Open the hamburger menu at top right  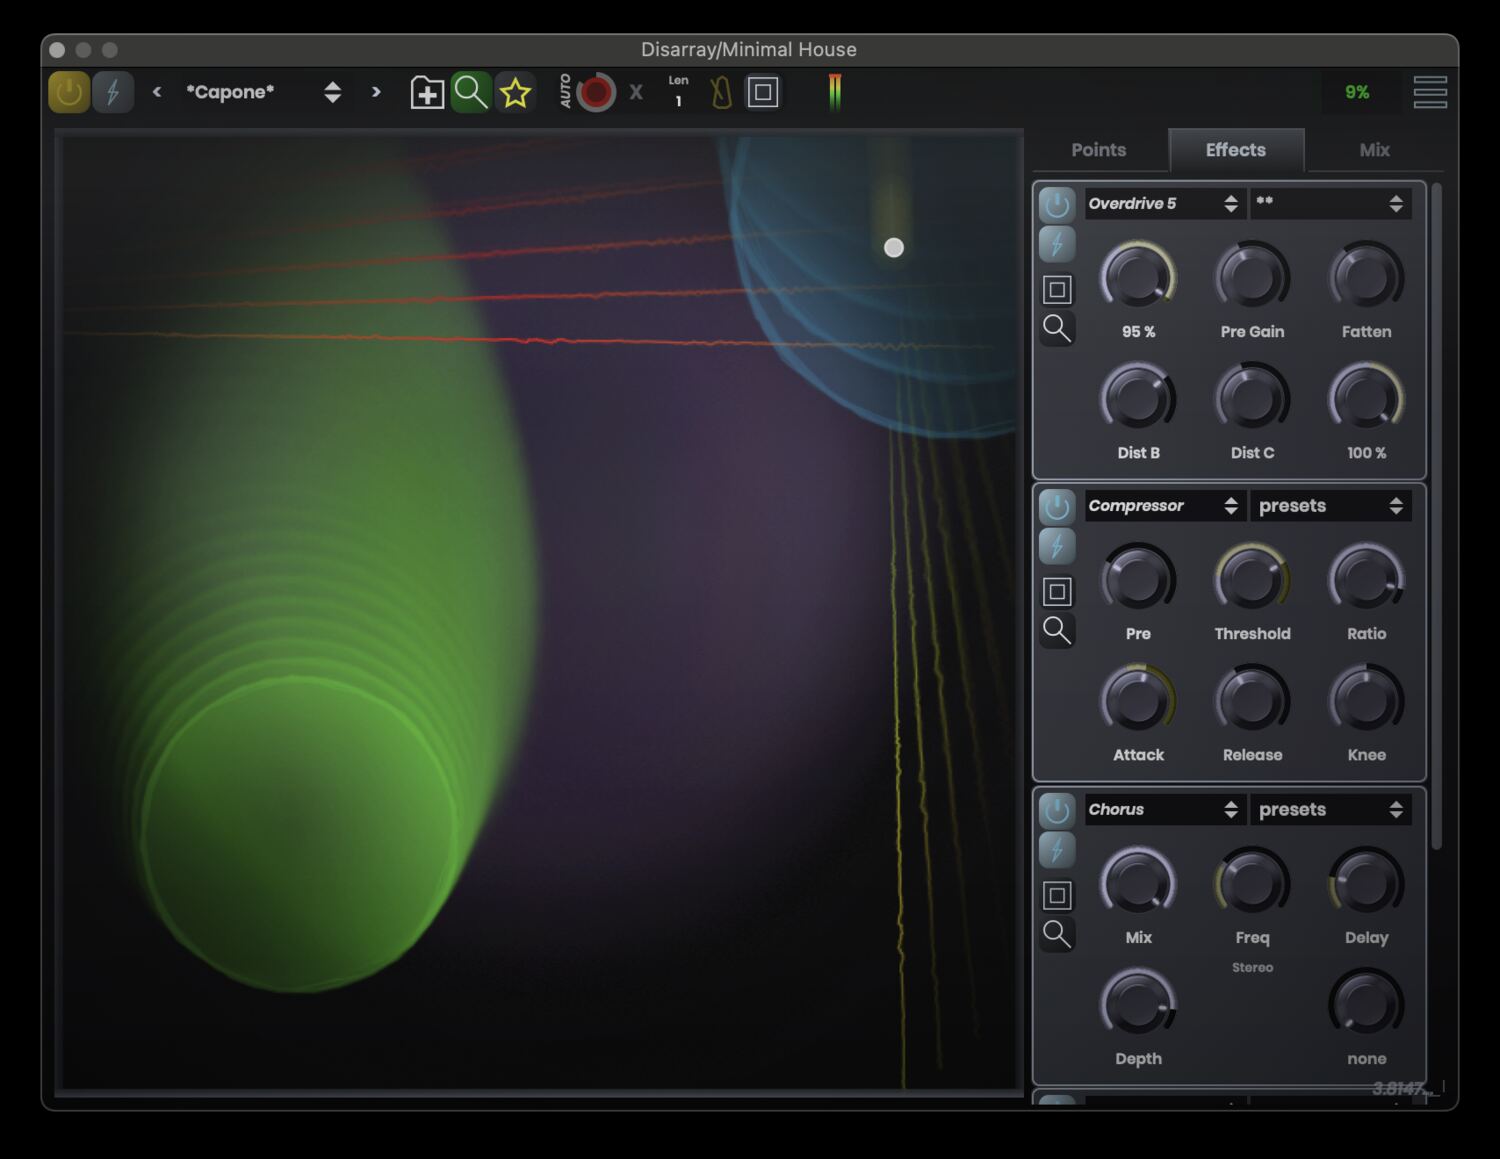pos(1430,92)
